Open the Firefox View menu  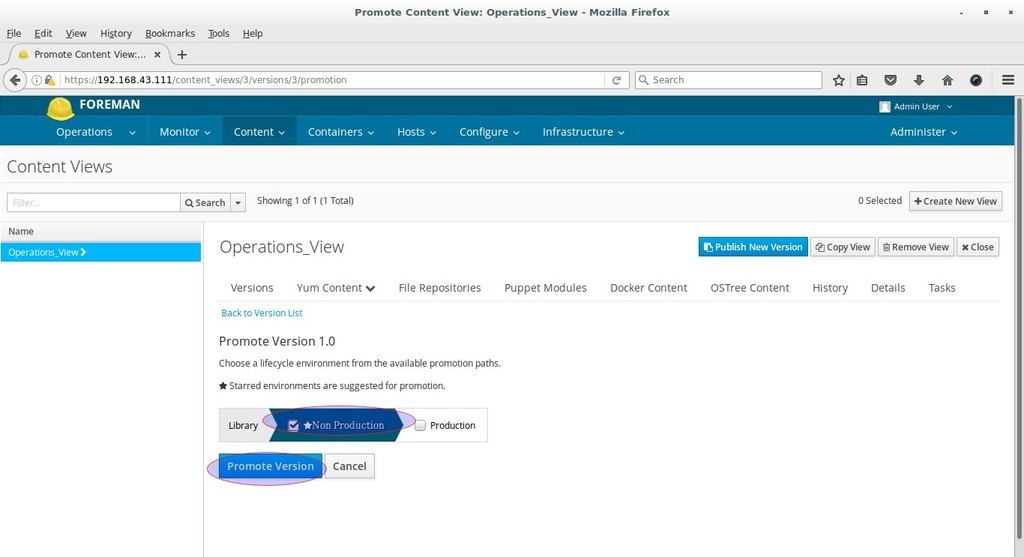tap(76, 33)
